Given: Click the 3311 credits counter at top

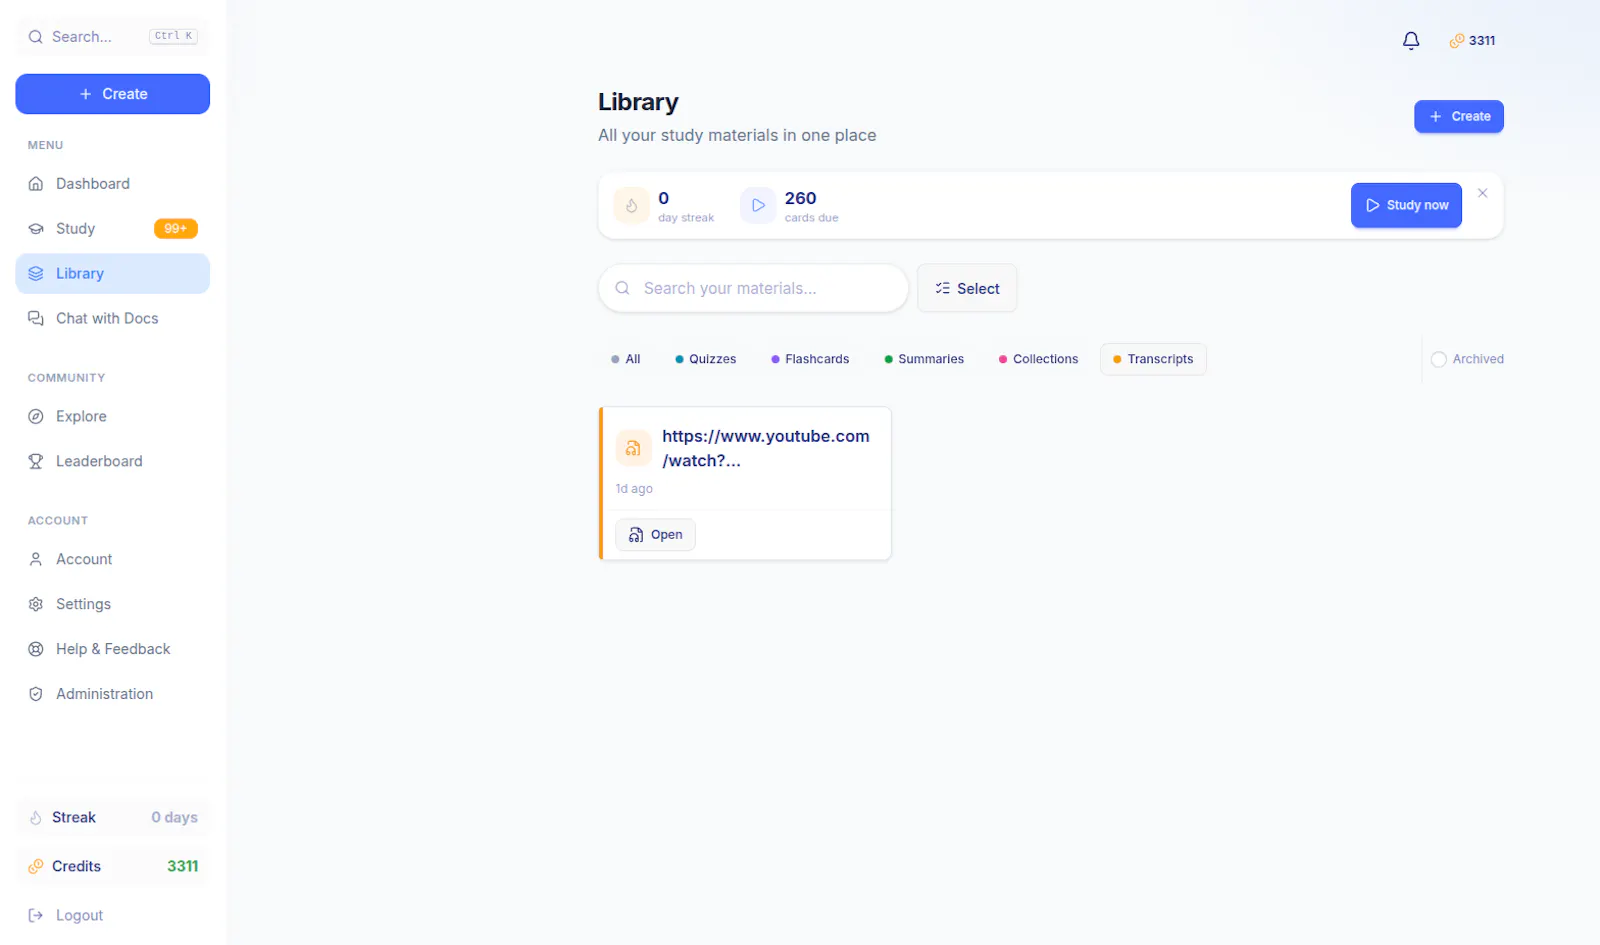Looking at the screenshot, I should pos(1473,41).
